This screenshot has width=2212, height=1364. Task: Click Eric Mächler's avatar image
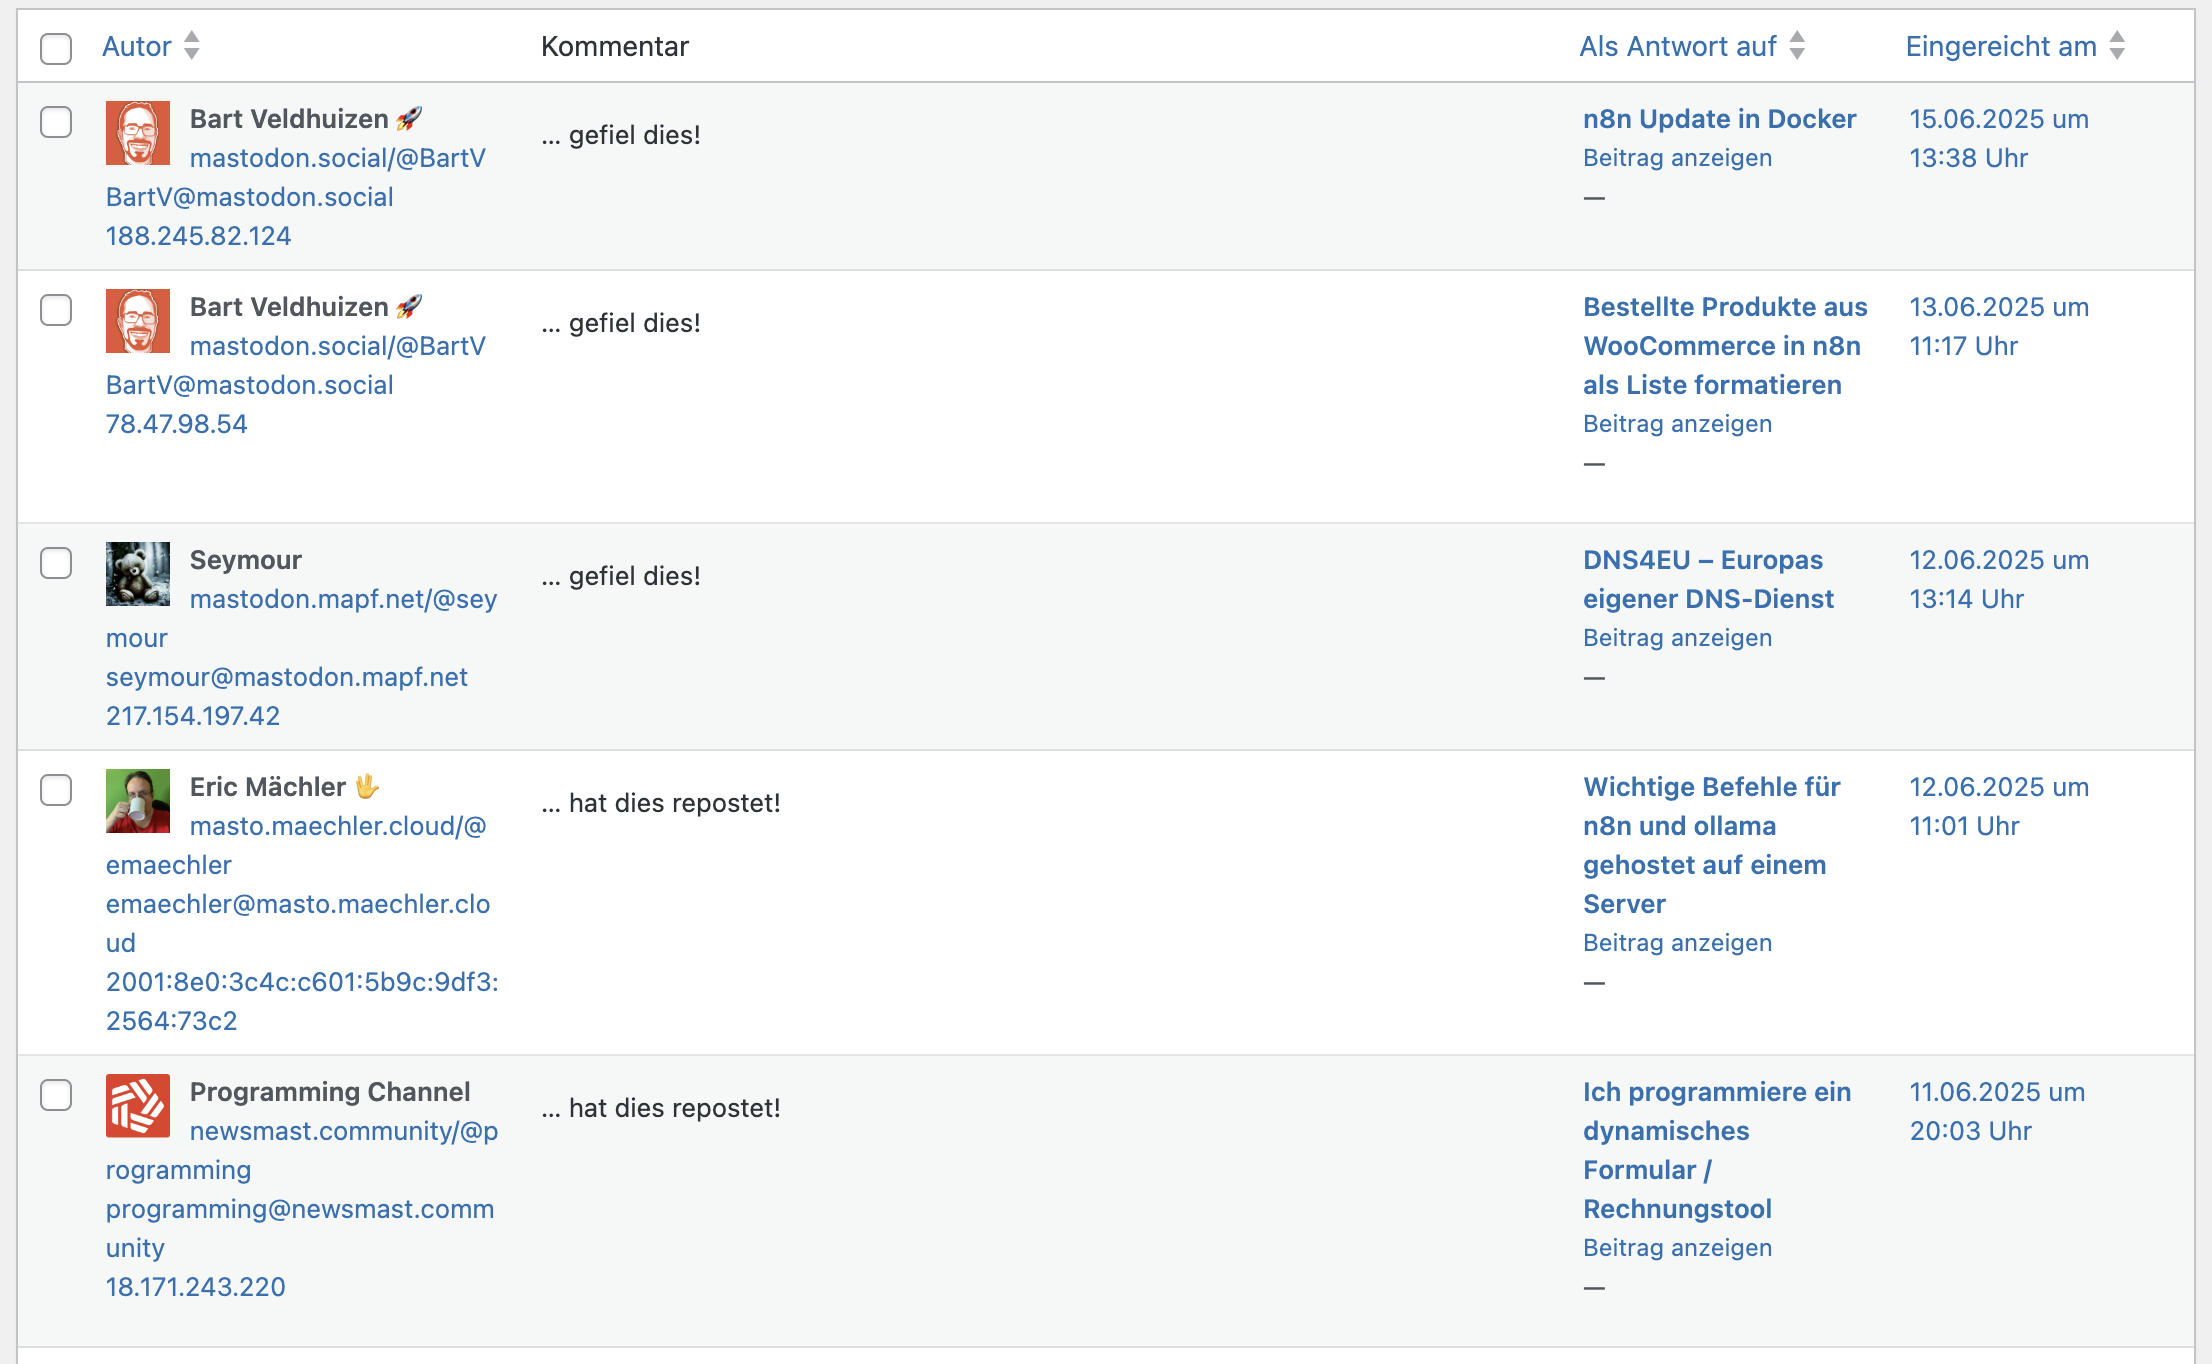coord(138,801)
